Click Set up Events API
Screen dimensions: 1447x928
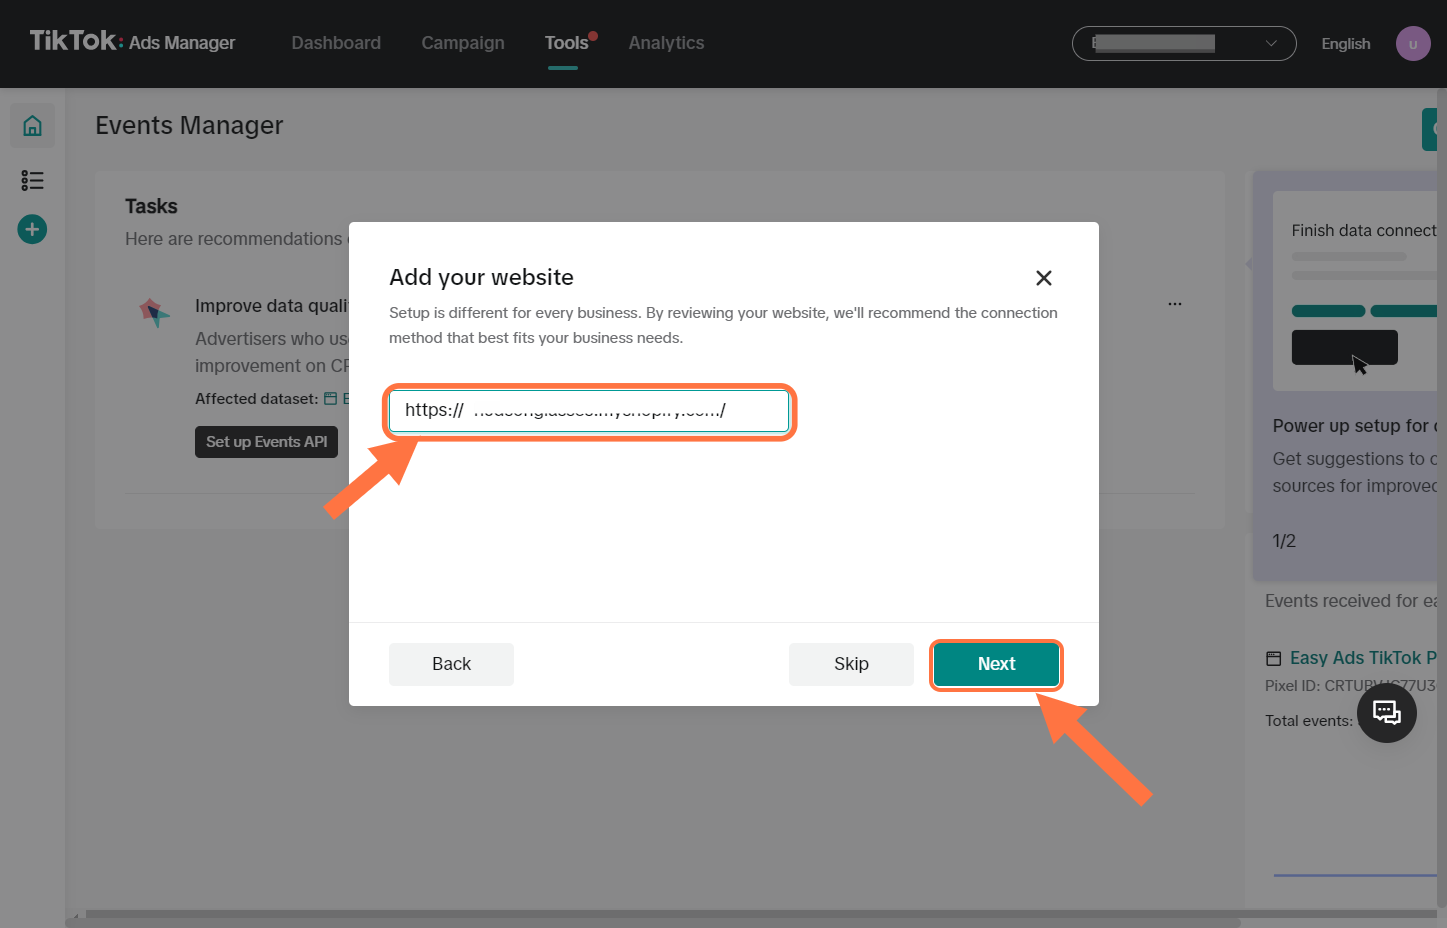click(266, 441)
